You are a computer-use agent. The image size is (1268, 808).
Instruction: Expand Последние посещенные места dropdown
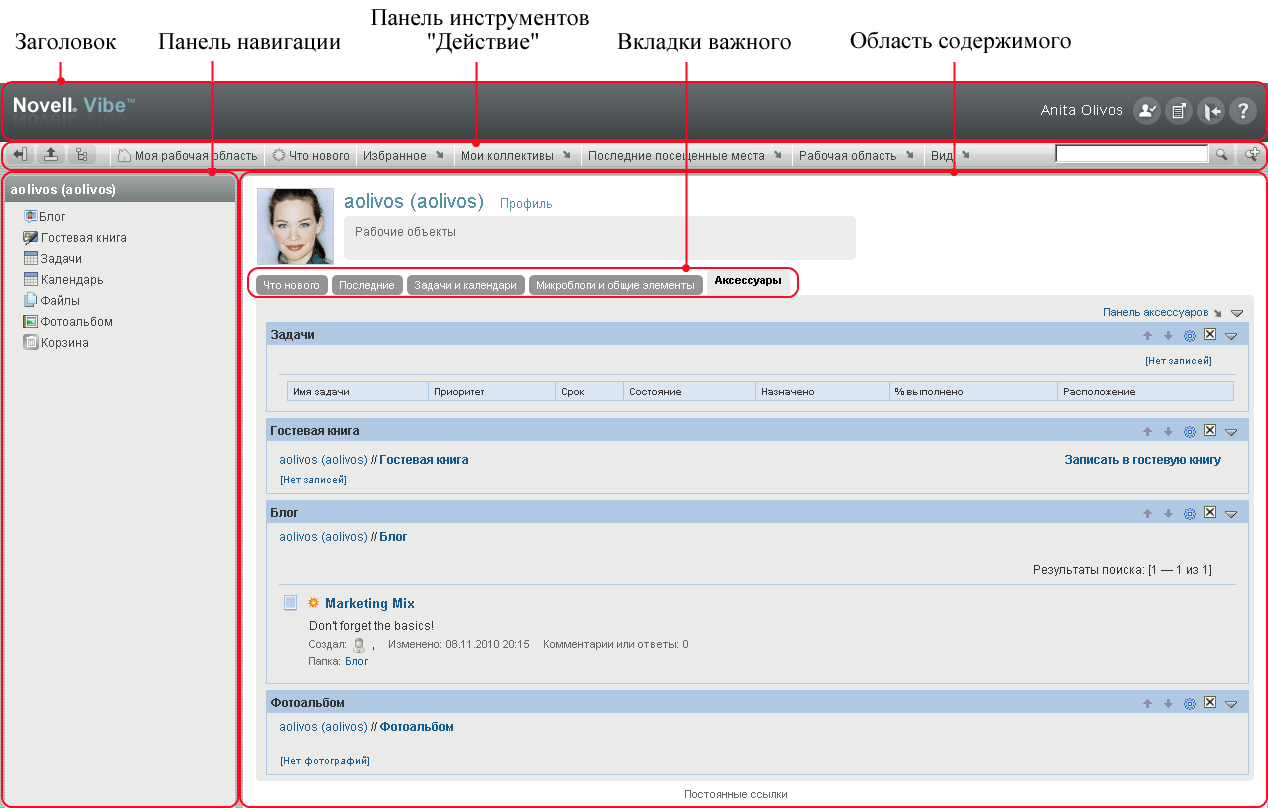click(685, 156)
